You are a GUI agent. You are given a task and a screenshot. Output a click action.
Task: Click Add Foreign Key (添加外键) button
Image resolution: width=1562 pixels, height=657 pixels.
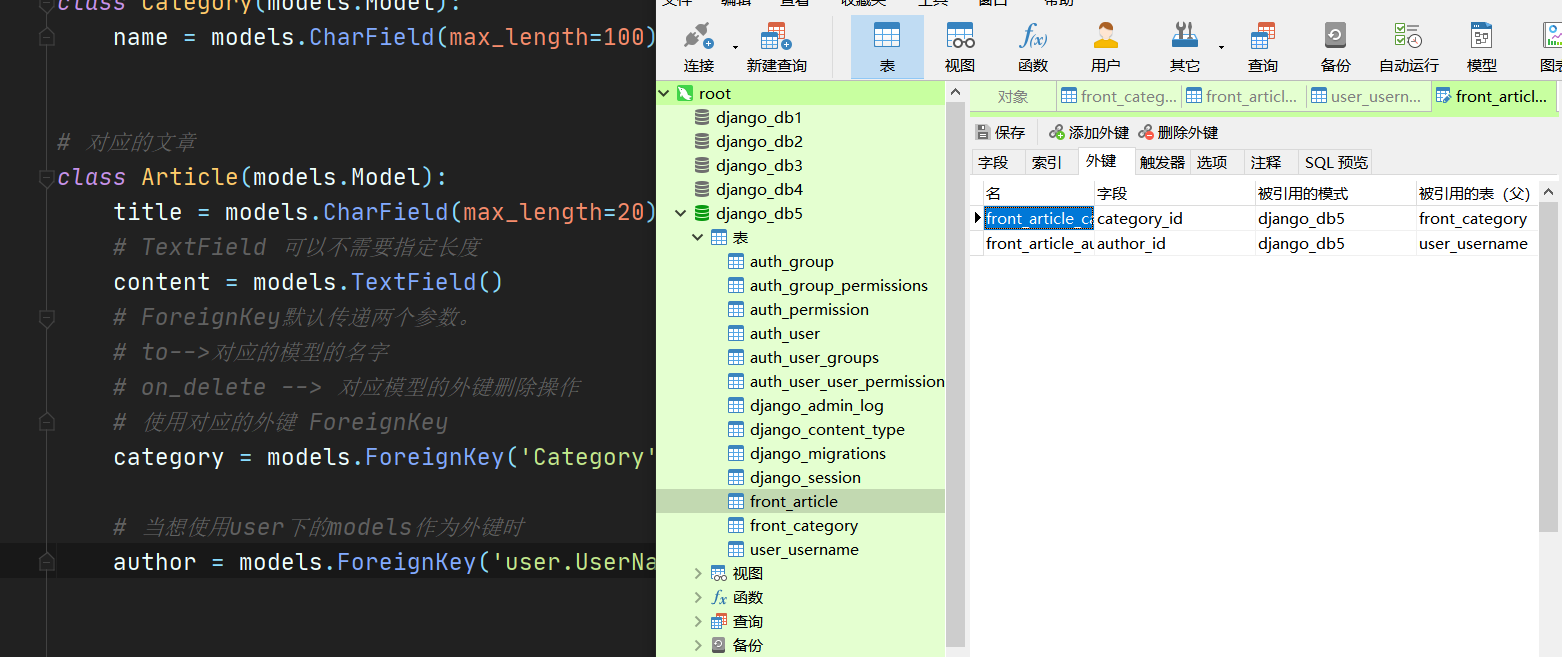[1089, 133]
